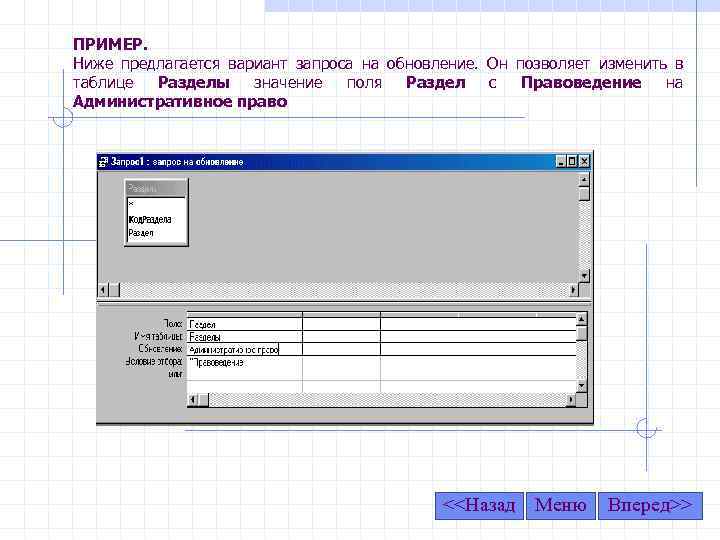Click upper pane horizontal scroll left arrow
The width and height of the screenshot is (720, 540).
(103, 290)
